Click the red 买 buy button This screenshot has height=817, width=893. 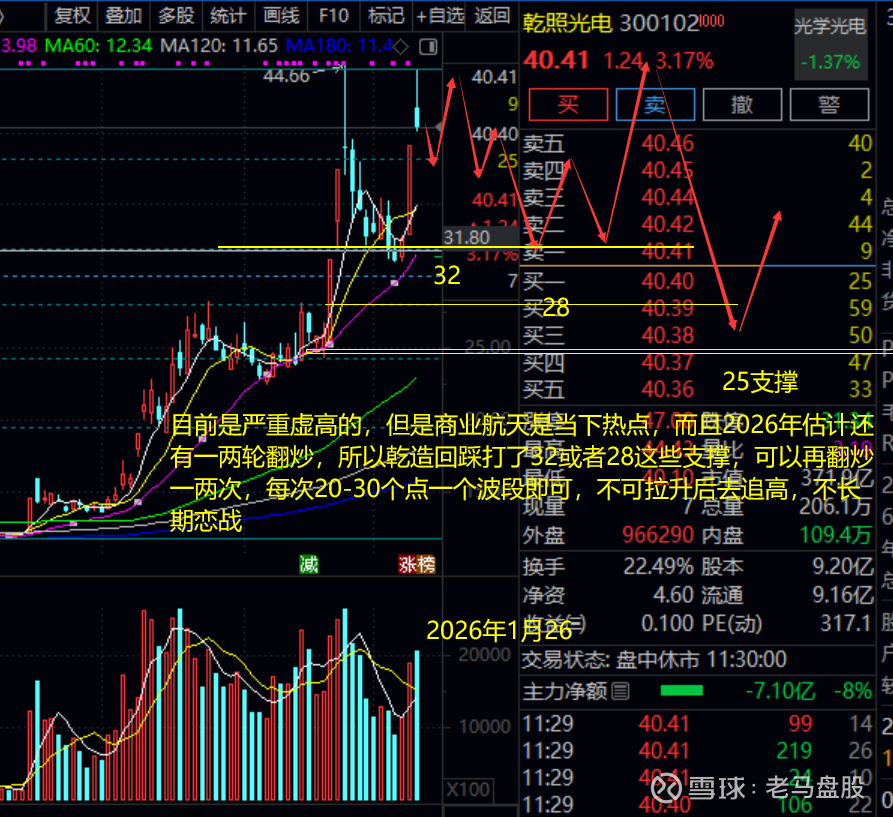(568, 105)
